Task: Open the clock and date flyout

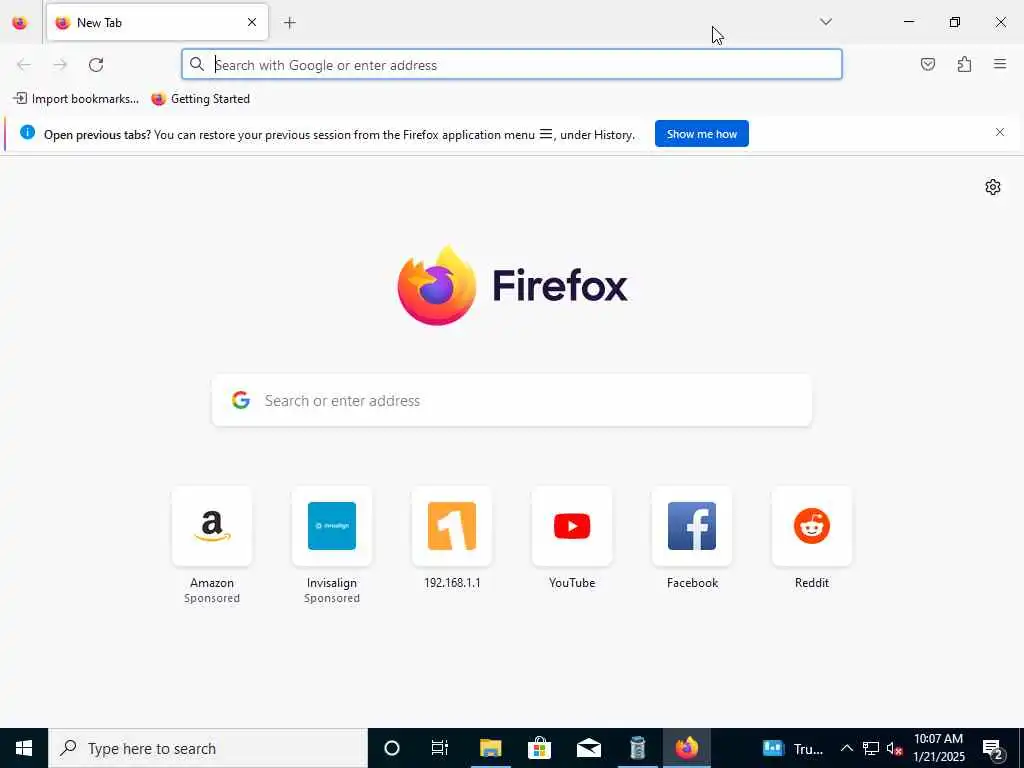Action: 938,748
